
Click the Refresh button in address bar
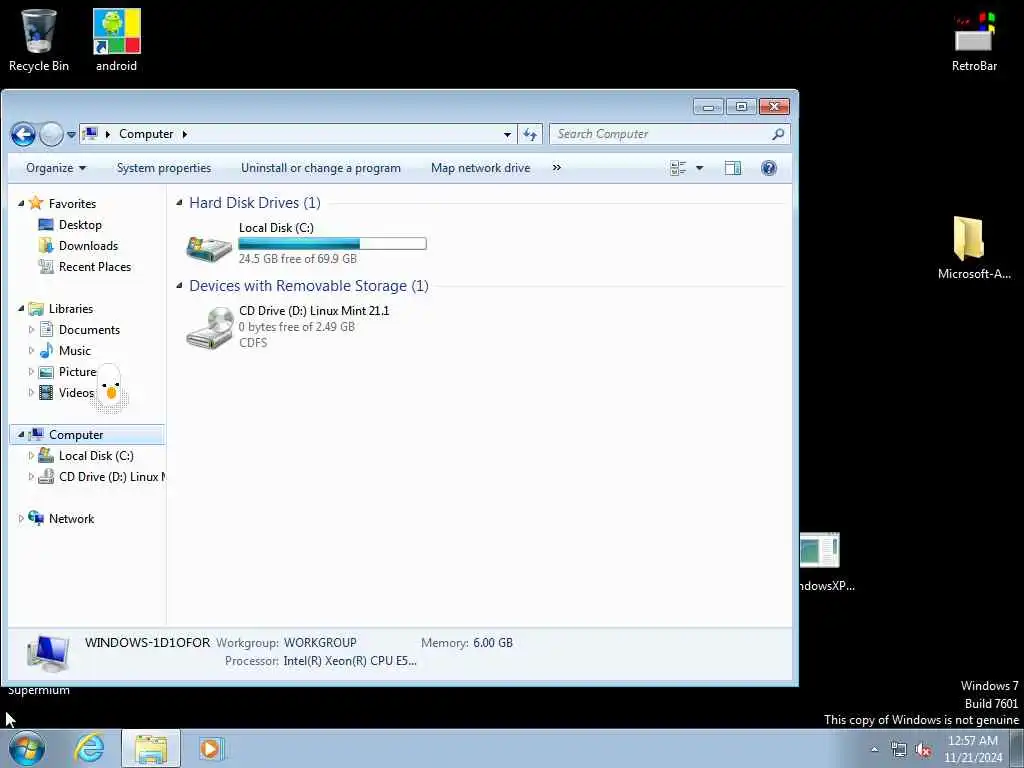pos(530,134)
